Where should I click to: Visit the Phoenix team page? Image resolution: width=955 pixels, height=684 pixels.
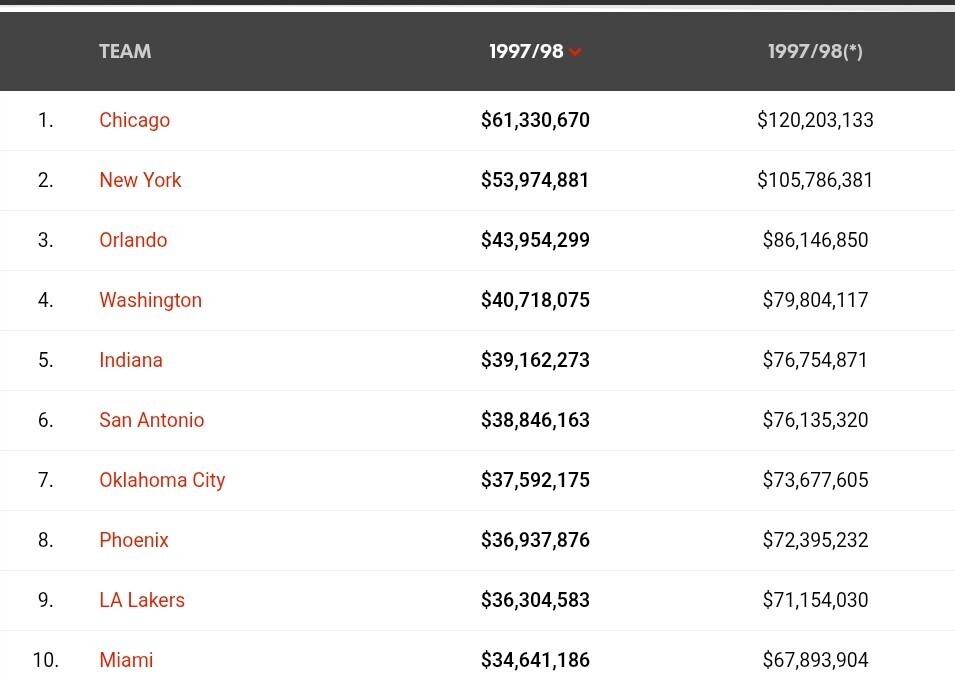[x=133, y=540]
